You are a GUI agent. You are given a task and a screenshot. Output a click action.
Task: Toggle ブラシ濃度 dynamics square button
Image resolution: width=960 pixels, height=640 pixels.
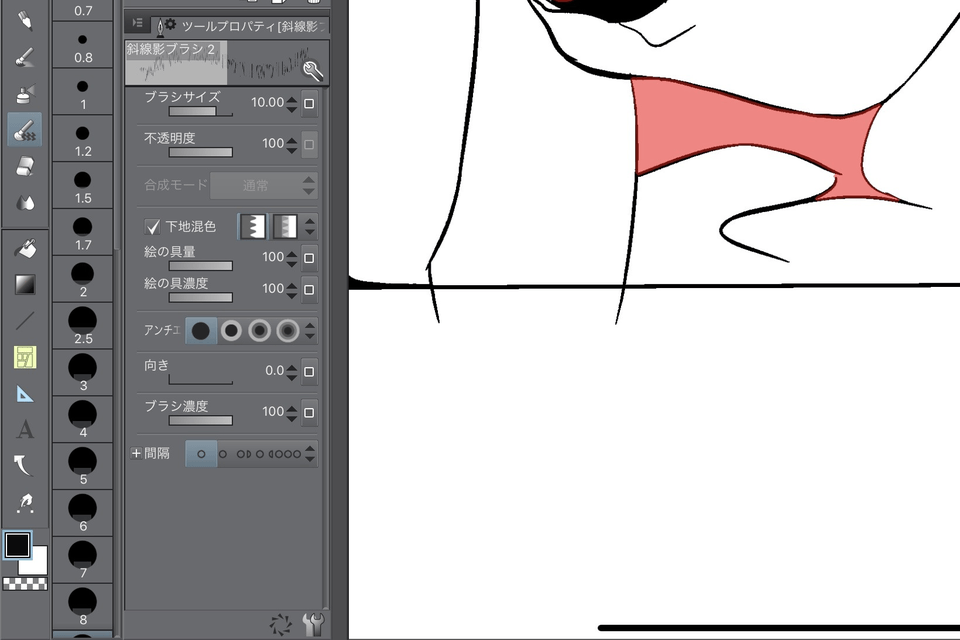[309, 412]
